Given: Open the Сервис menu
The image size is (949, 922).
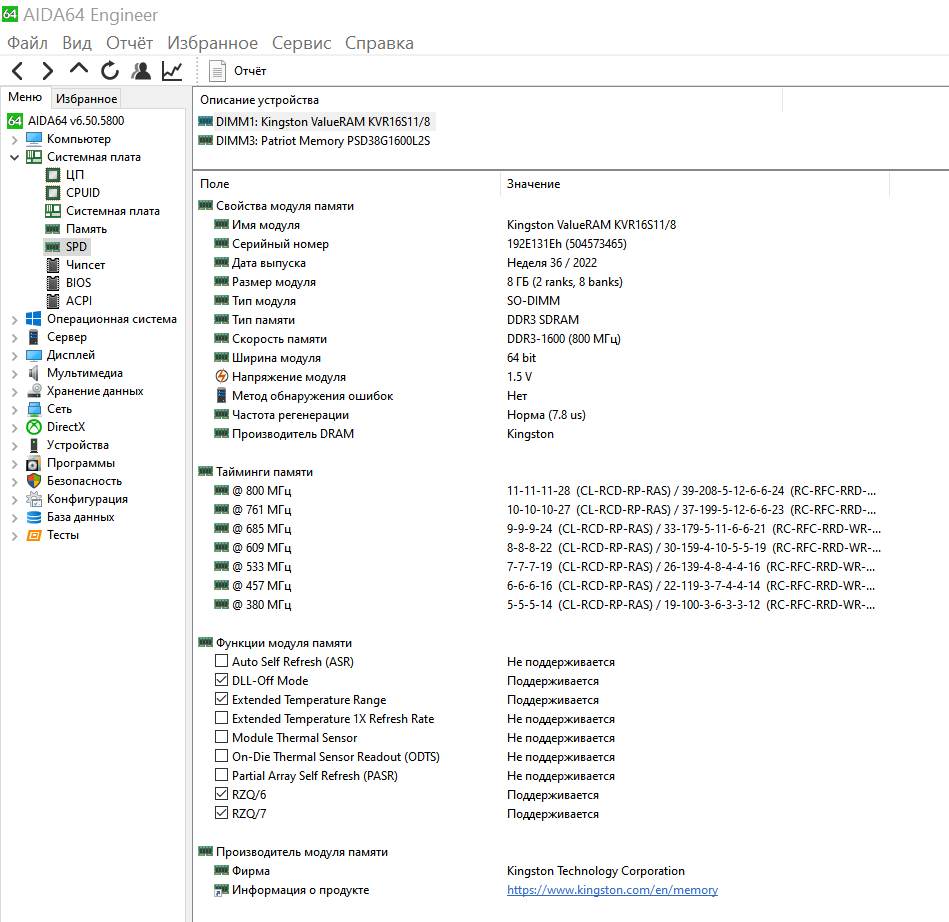Looking at the screenshot, I should (x=301, y=43).
